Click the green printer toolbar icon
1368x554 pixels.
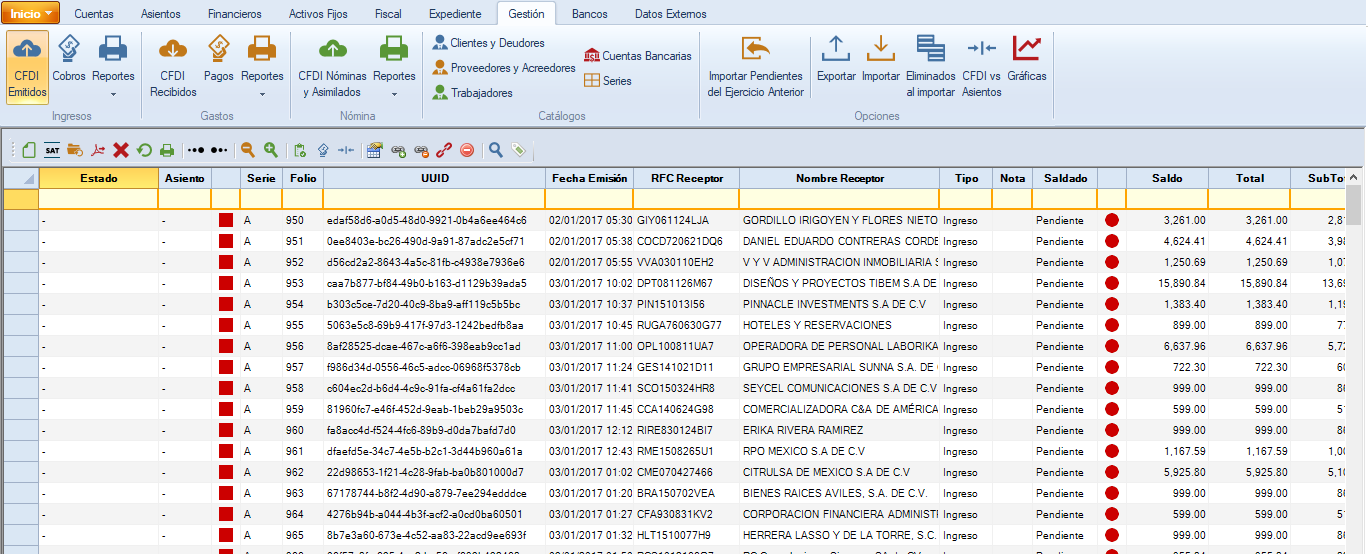[167, 150]
